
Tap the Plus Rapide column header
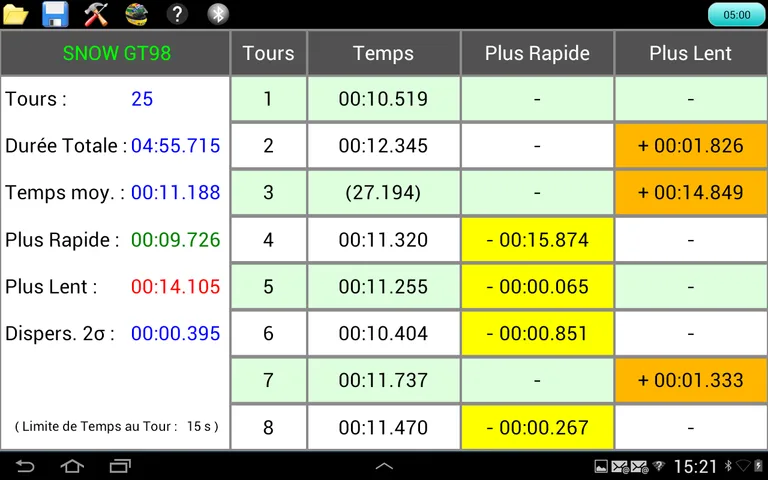point(537,53)
